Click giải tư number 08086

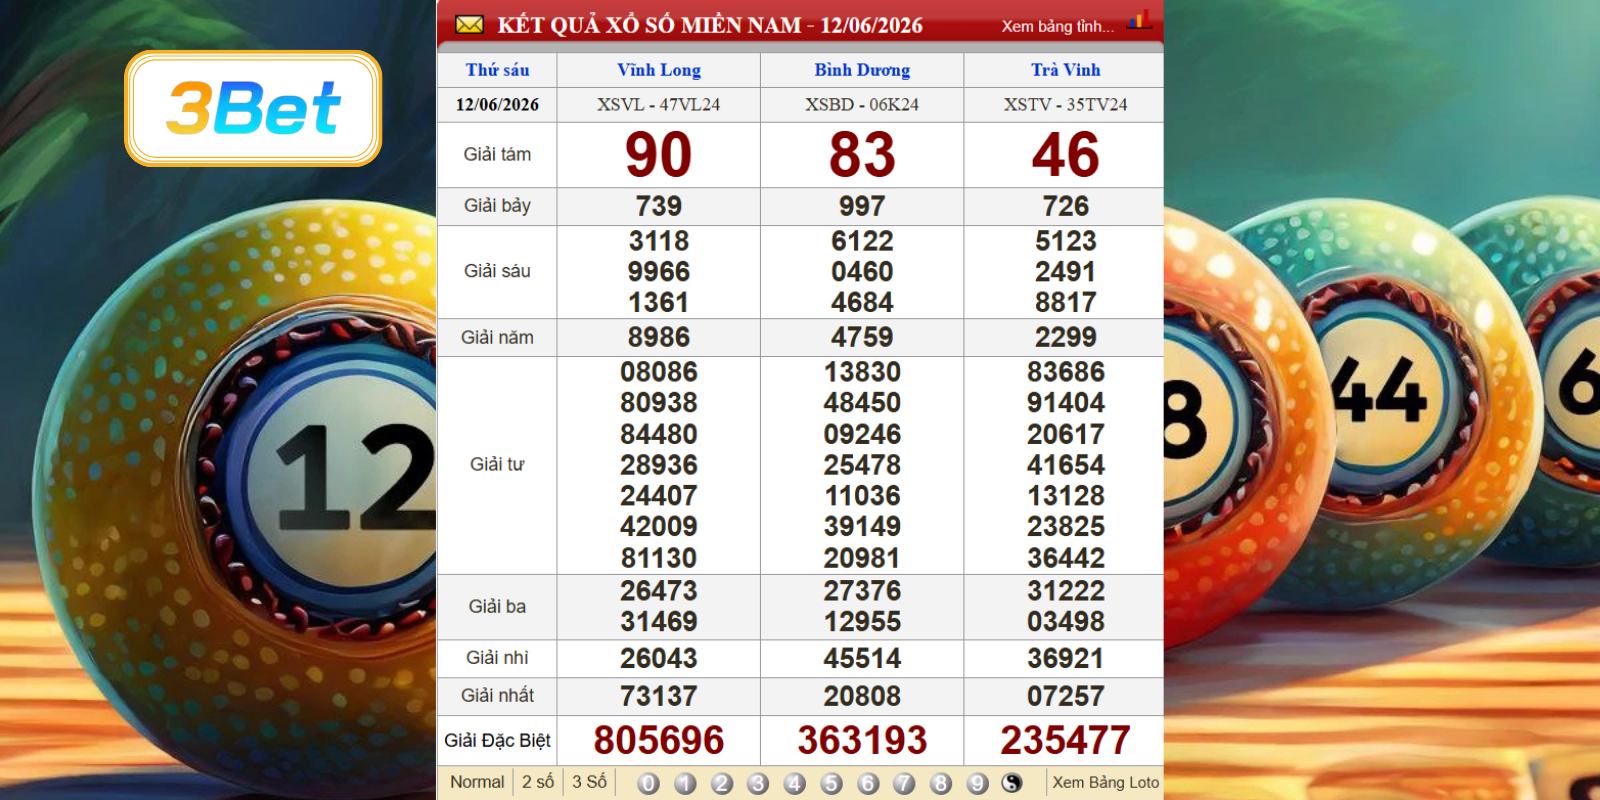click(x=659, y=372)
